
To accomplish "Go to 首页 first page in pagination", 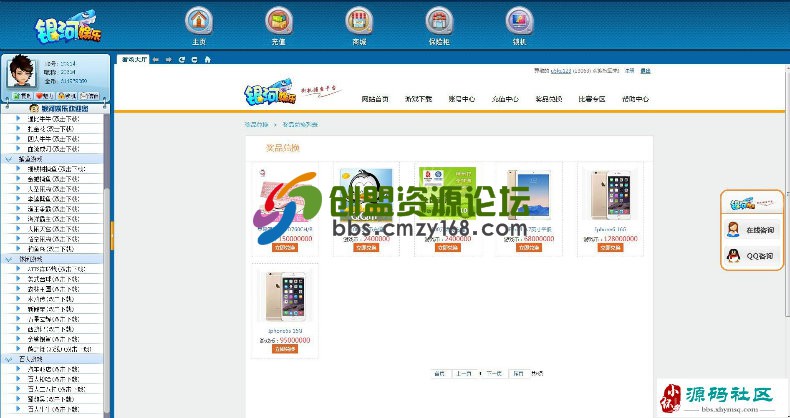I will pyautogui.click(x=439, y=374).
